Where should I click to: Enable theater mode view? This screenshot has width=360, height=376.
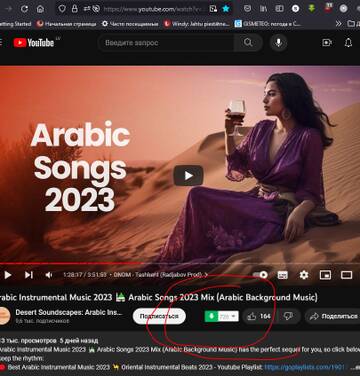pyautogui.click(x=346, y=275)
